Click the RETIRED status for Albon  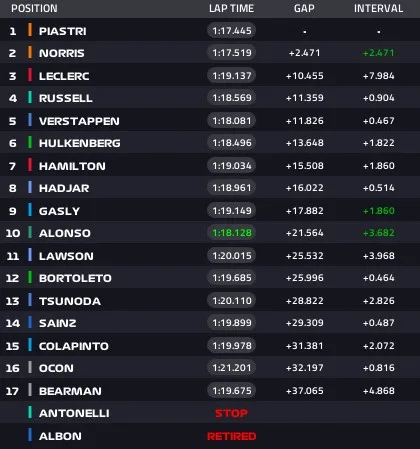[232, 436]
